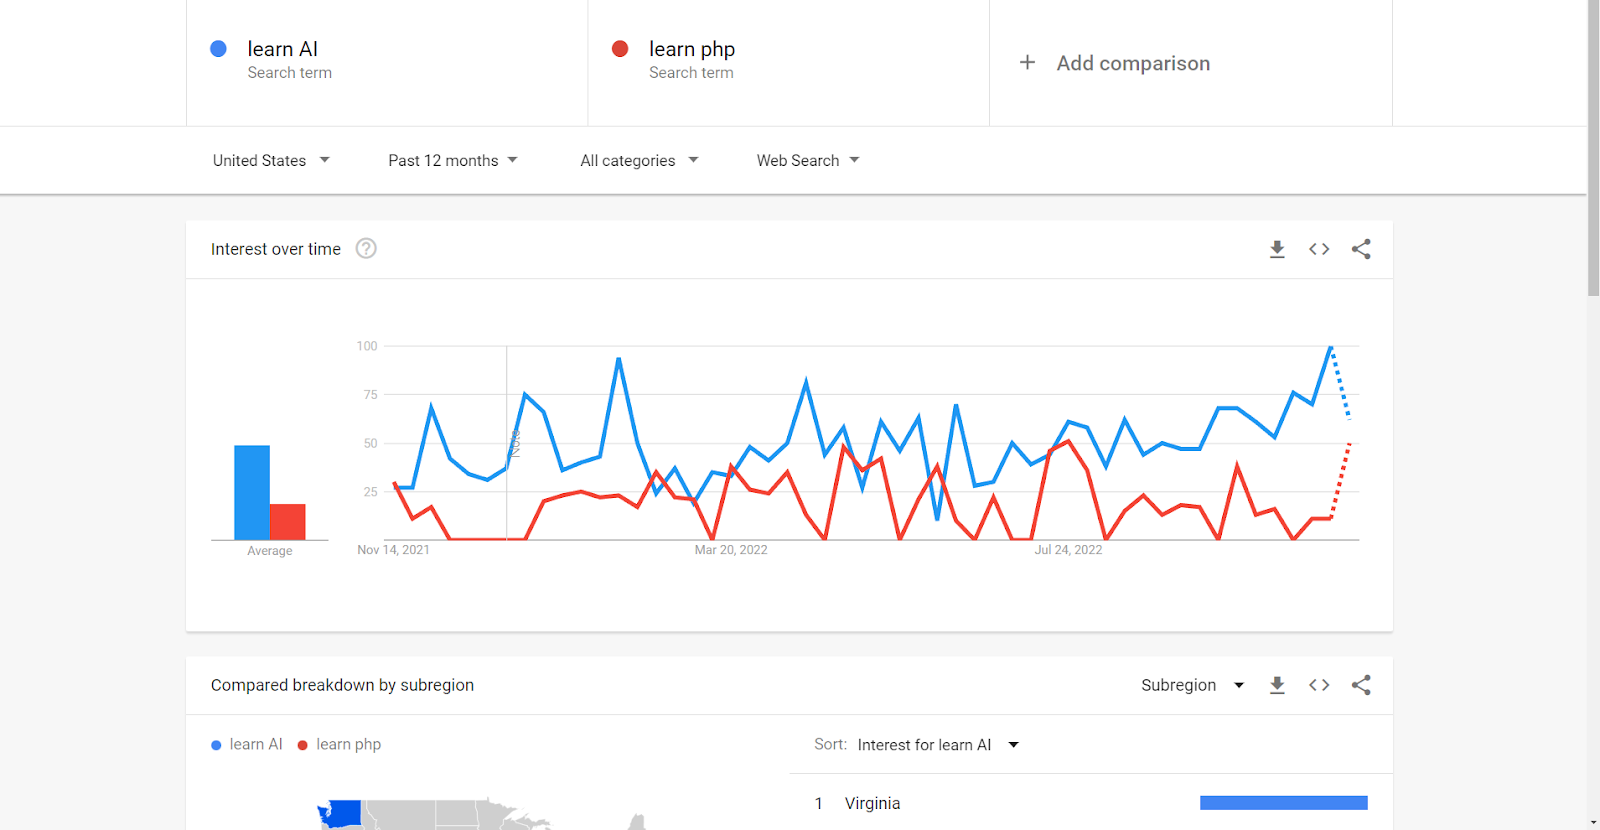1600x830 pixels.
Task: Select Virginia in the subregion list
Action: (872, 803)
